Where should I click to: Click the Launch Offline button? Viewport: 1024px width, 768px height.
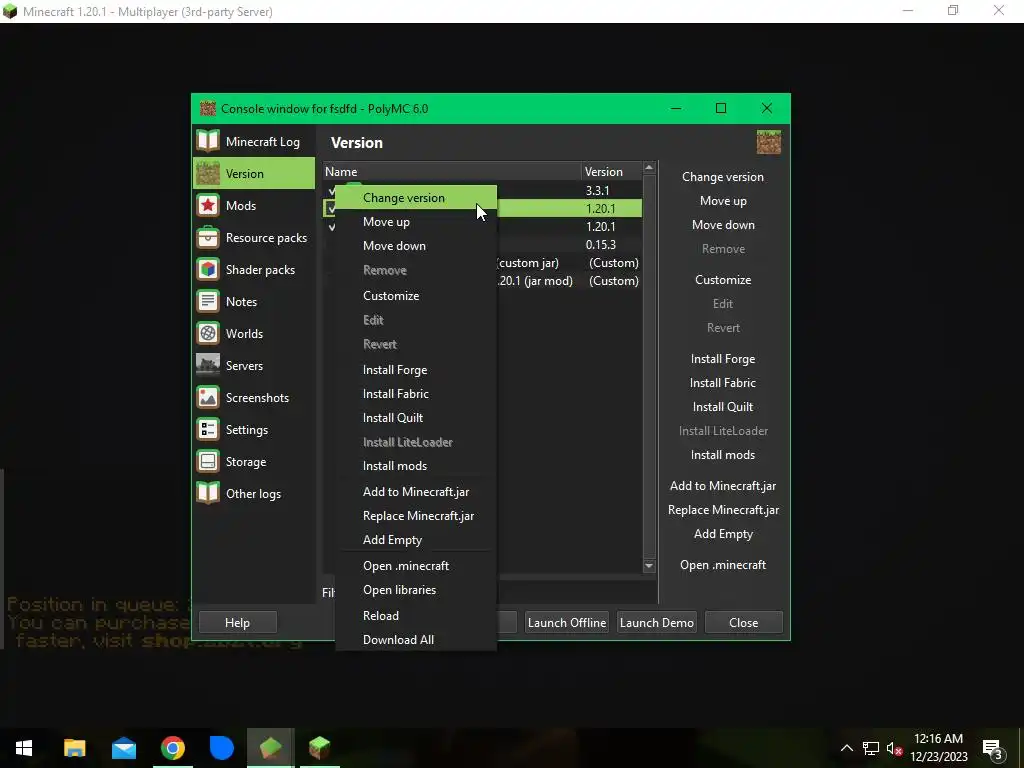[x=567, y=622]
